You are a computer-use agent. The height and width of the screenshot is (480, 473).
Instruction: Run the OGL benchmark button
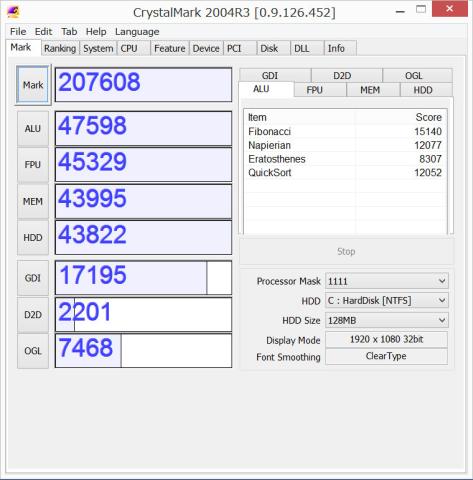[x=33, y=351]
